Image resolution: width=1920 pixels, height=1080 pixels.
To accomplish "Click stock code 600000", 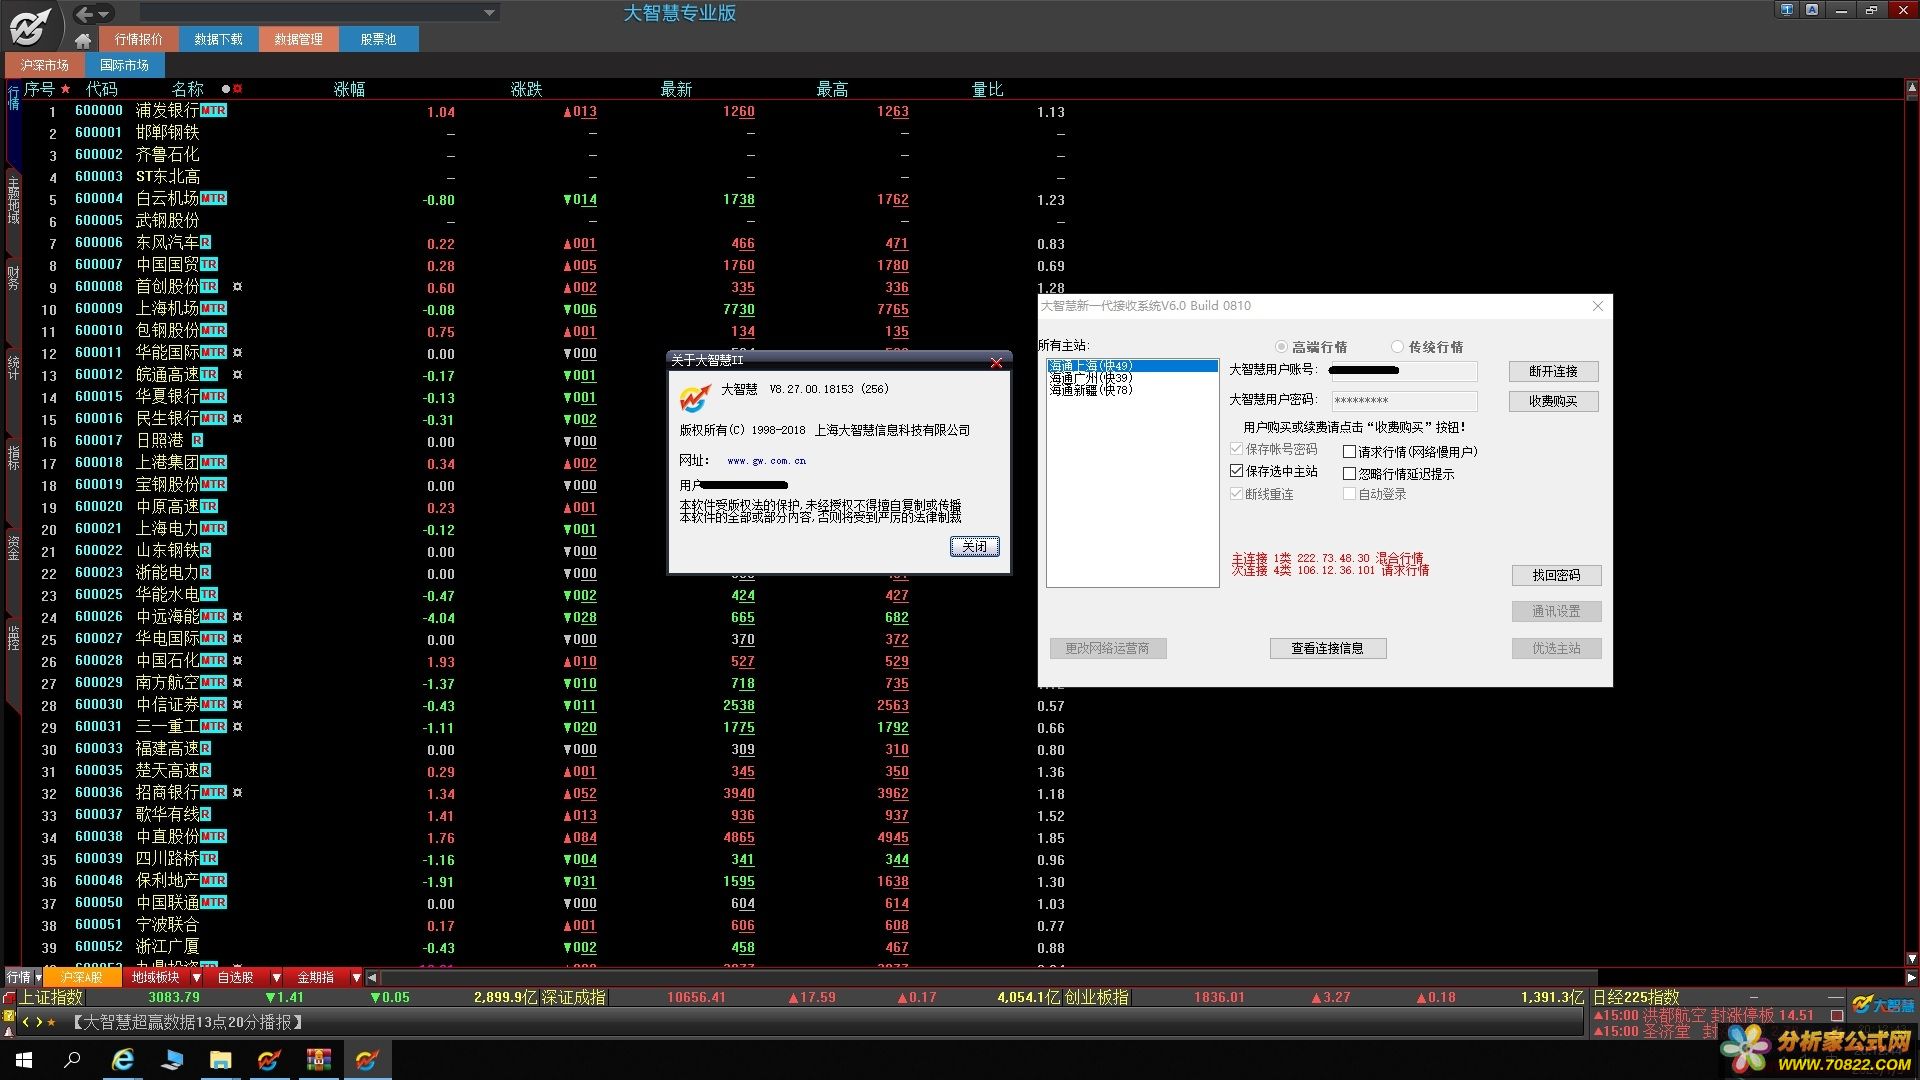I will pyautogui.click(x=99, y=111).
